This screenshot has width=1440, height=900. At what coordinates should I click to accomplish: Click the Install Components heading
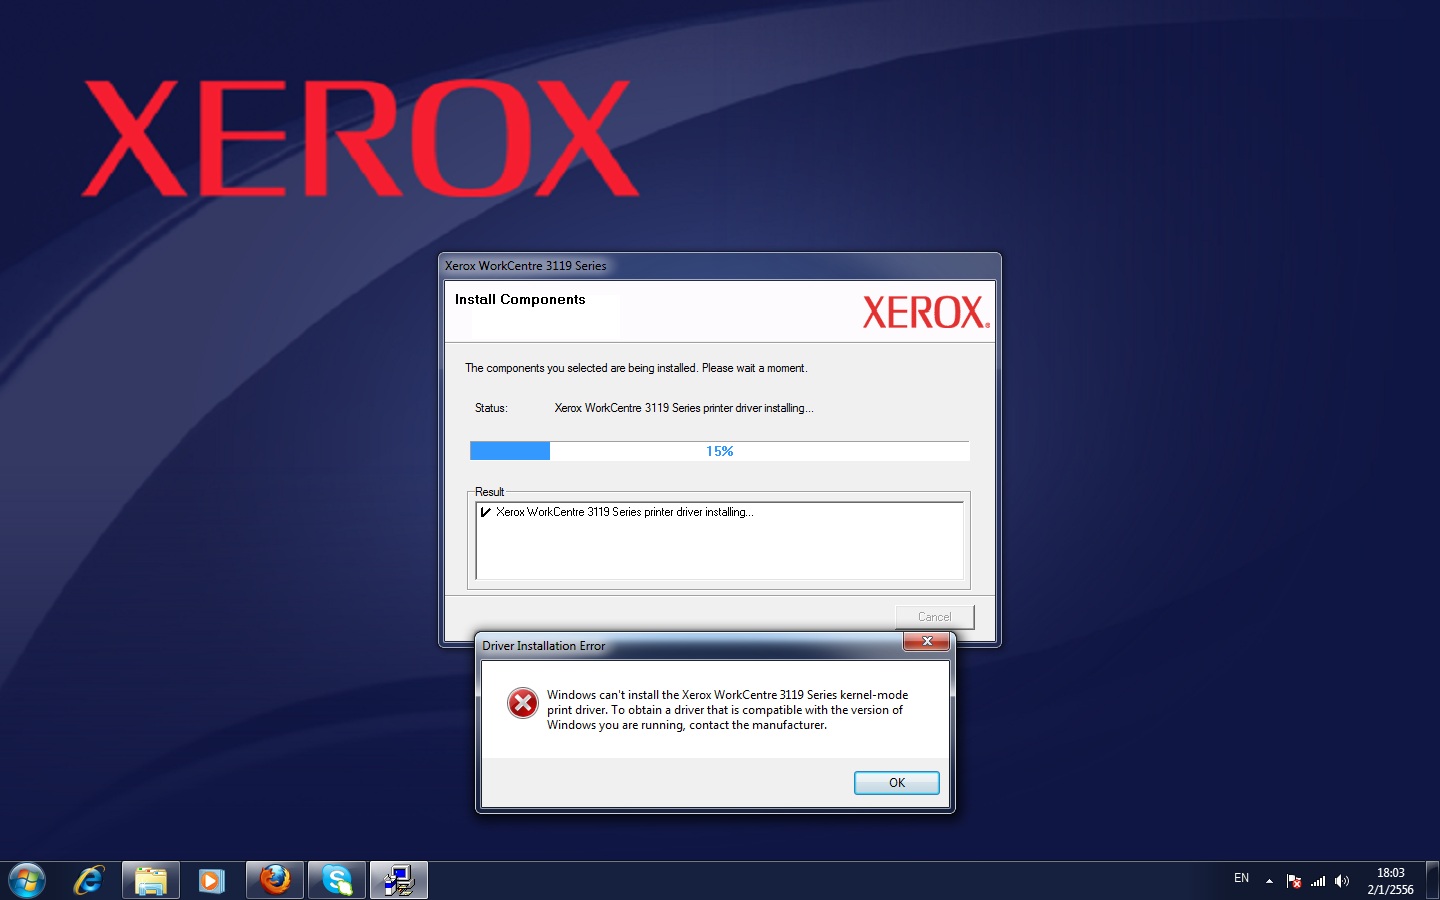tap(520, 299)
